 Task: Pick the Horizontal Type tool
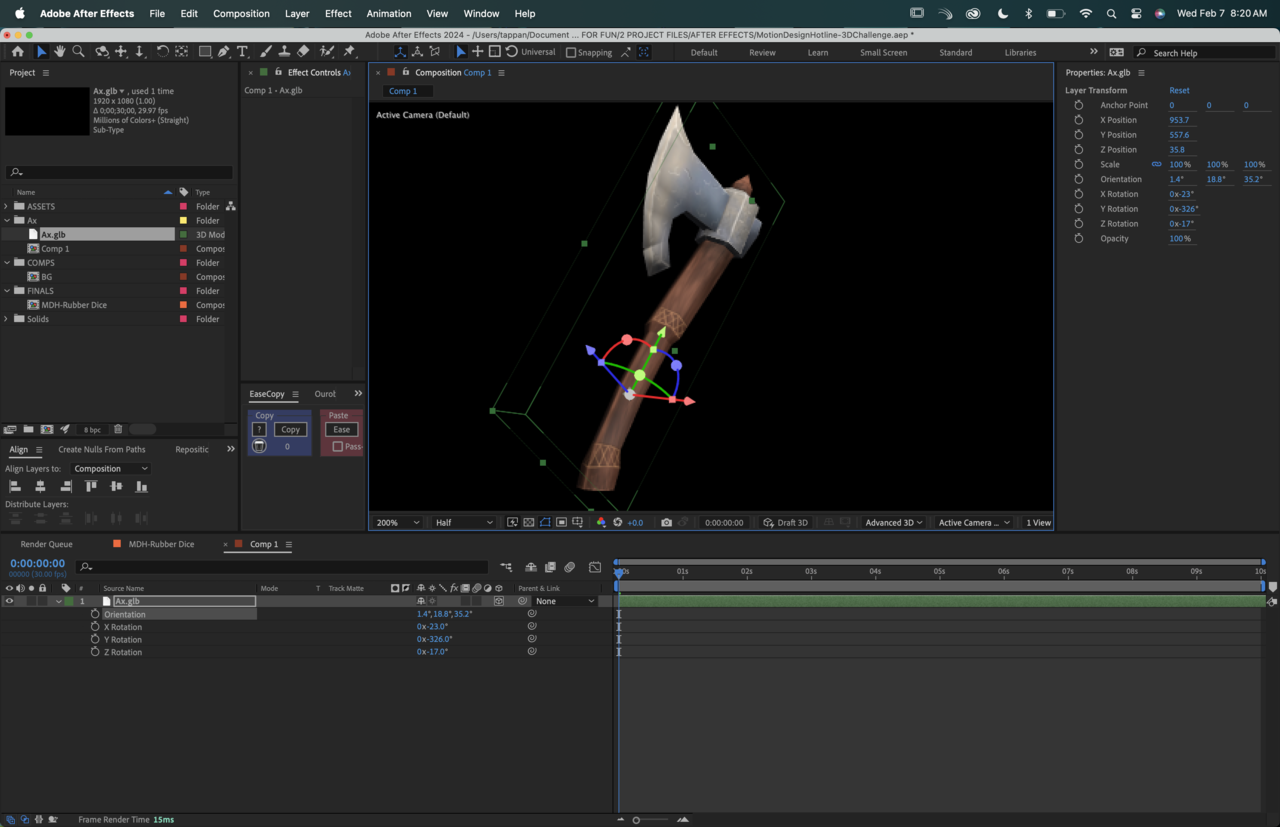pyautogui.click(x=242, y=52)
